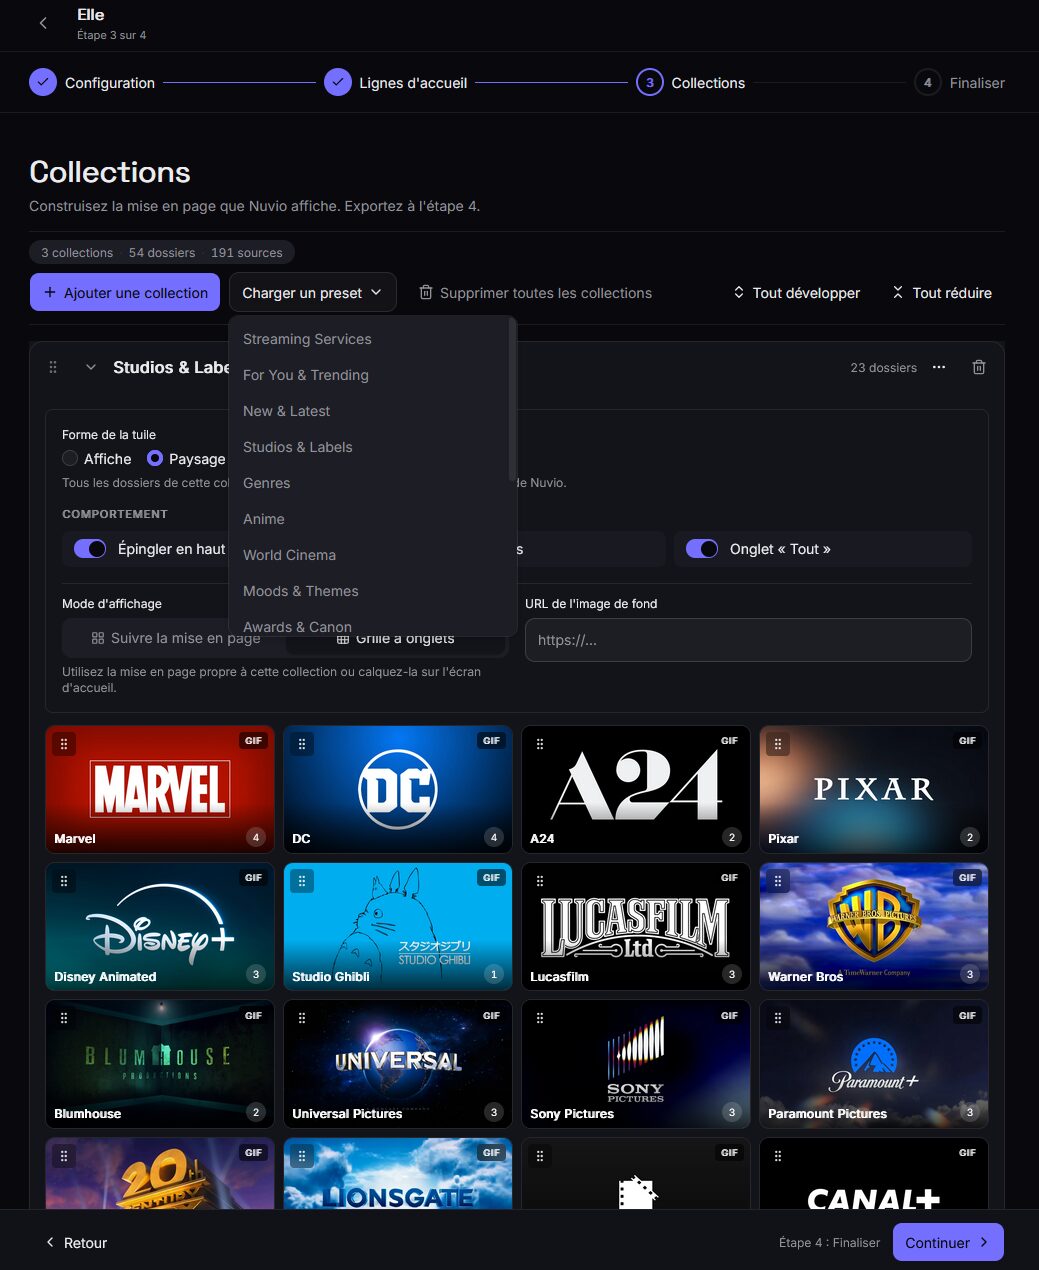Click the drag handle on Warner Bros tile

coord(778,881)
